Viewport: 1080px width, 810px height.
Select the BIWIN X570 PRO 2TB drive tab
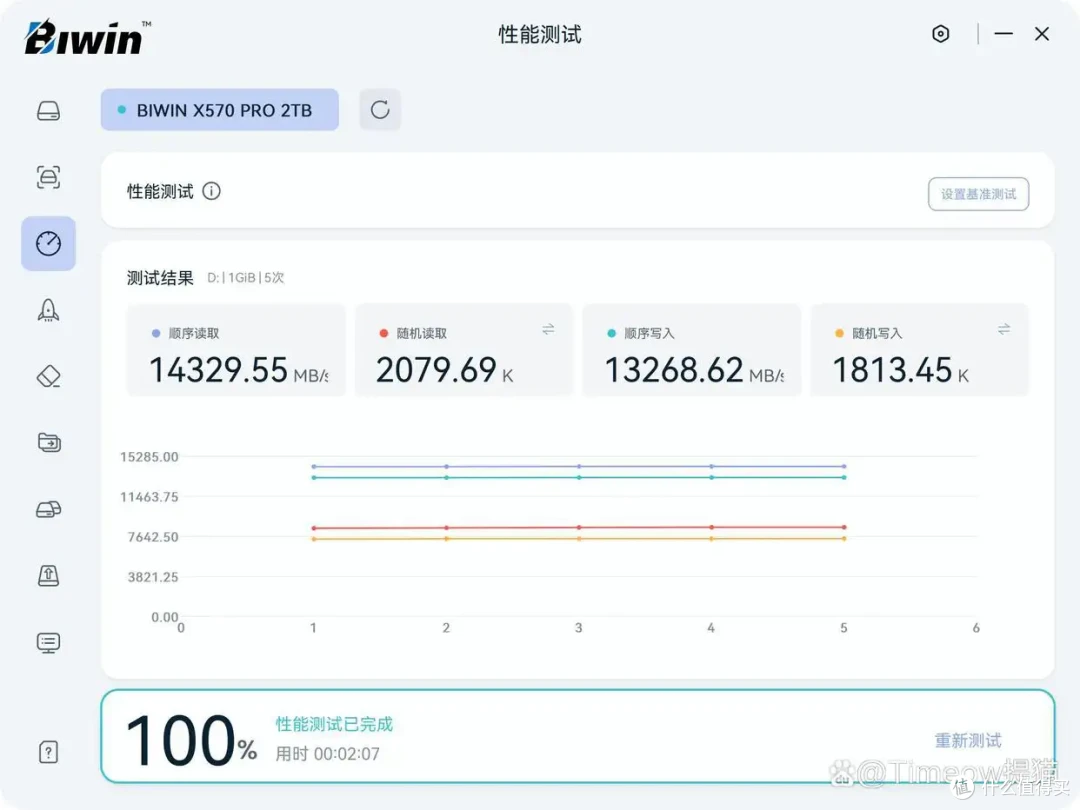point(220,110)
